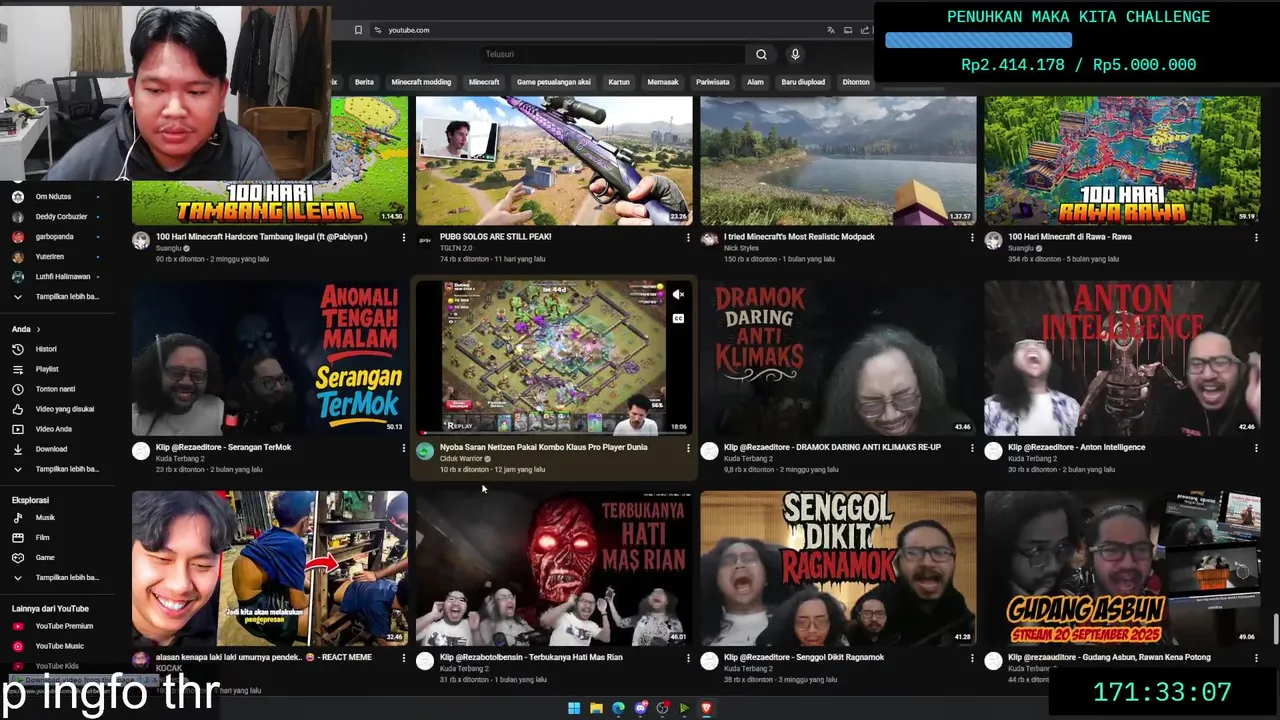
Task: Open Video yang disukai in sidebar
Action: [64, 409]
